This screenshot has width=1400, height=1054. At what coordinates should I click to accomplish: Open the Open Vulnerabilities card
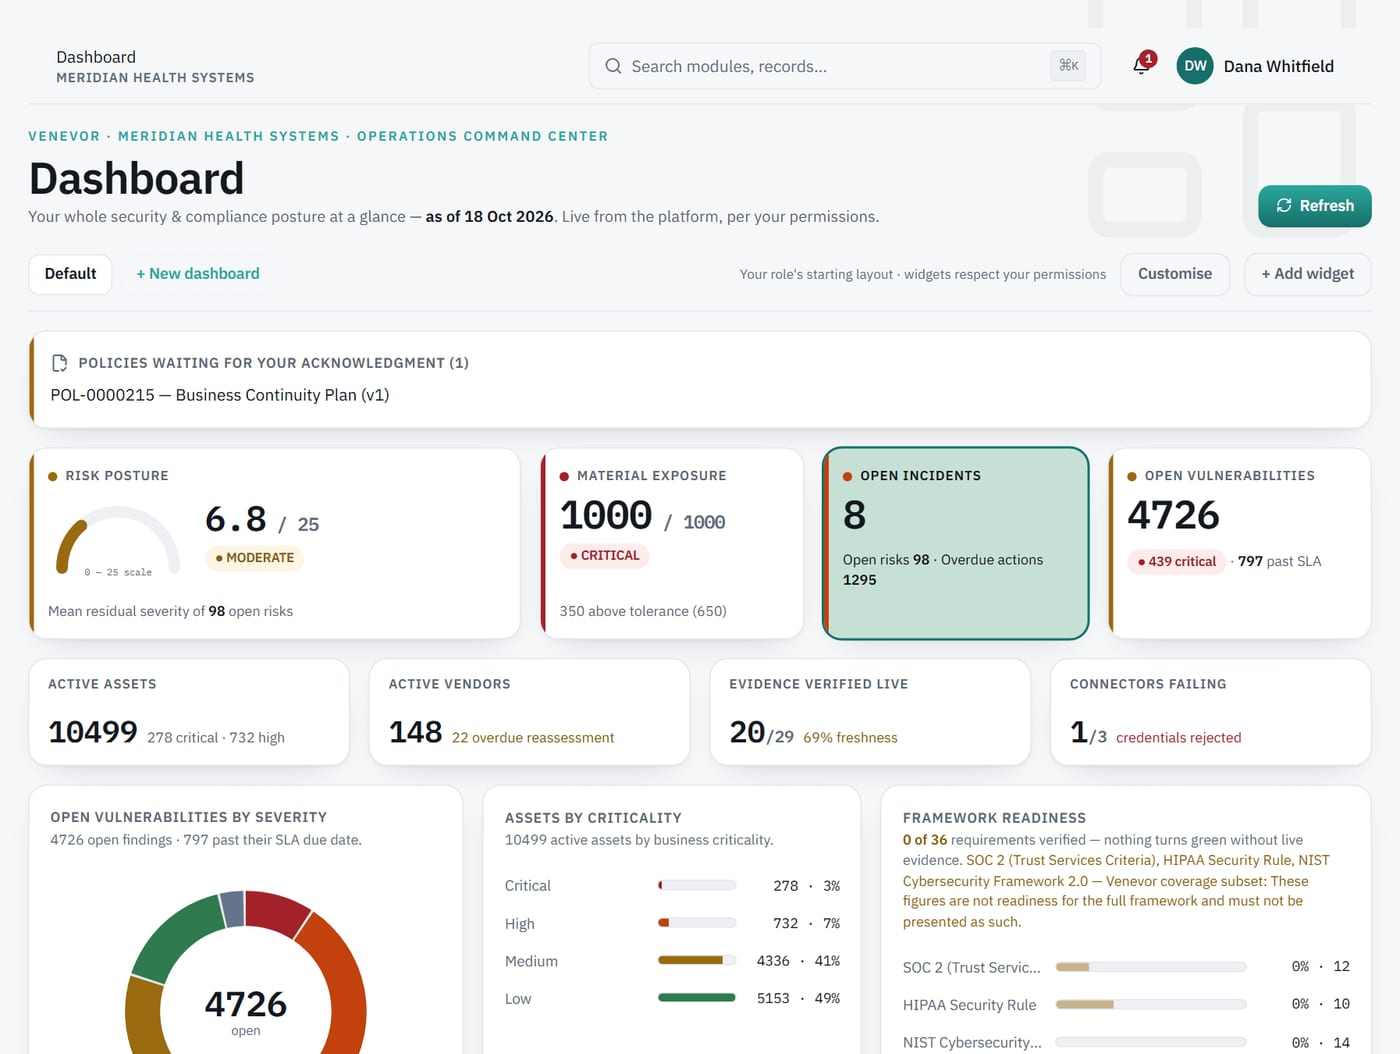coord(1240,543)
